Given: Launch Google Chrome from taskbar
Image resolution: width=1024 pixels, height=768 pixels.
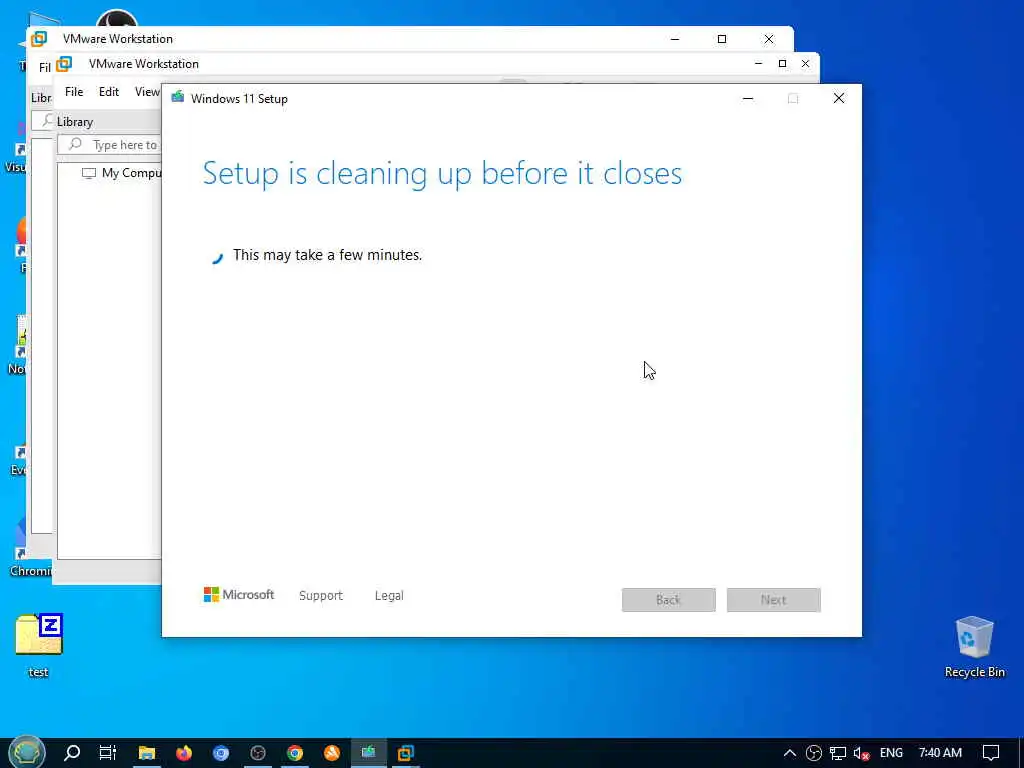Looking at the screenshot, I should tap(295, 753).
